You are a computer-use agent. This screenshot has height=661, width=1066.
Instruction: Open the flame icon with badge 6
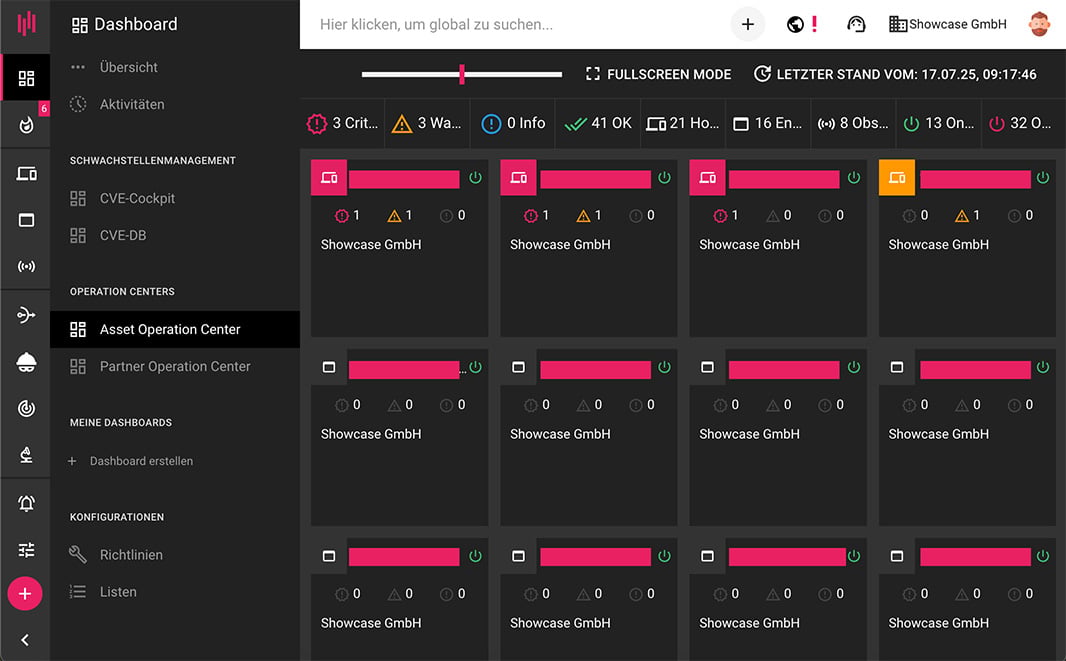click(26, 124)
